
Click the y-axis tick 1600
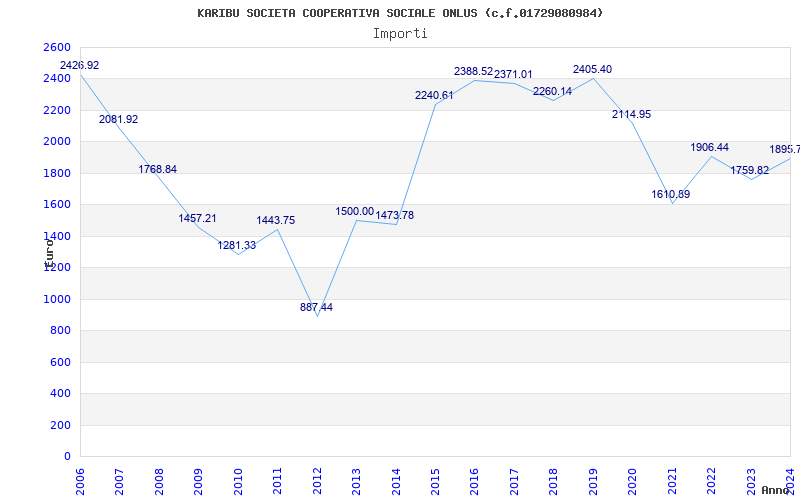tap(58, 205)
